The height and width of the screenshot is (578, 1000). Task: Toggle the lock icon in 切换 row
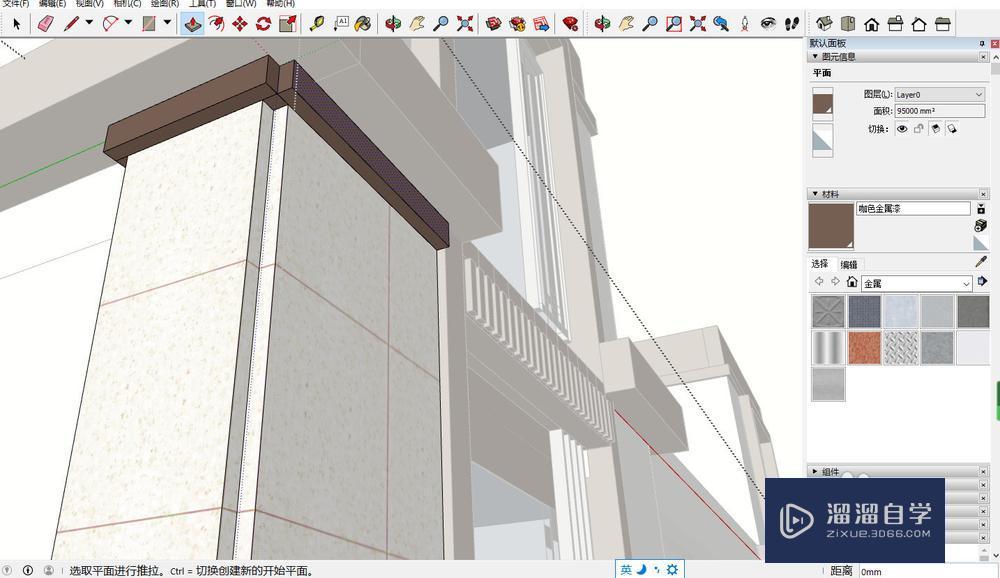[918, 129]
